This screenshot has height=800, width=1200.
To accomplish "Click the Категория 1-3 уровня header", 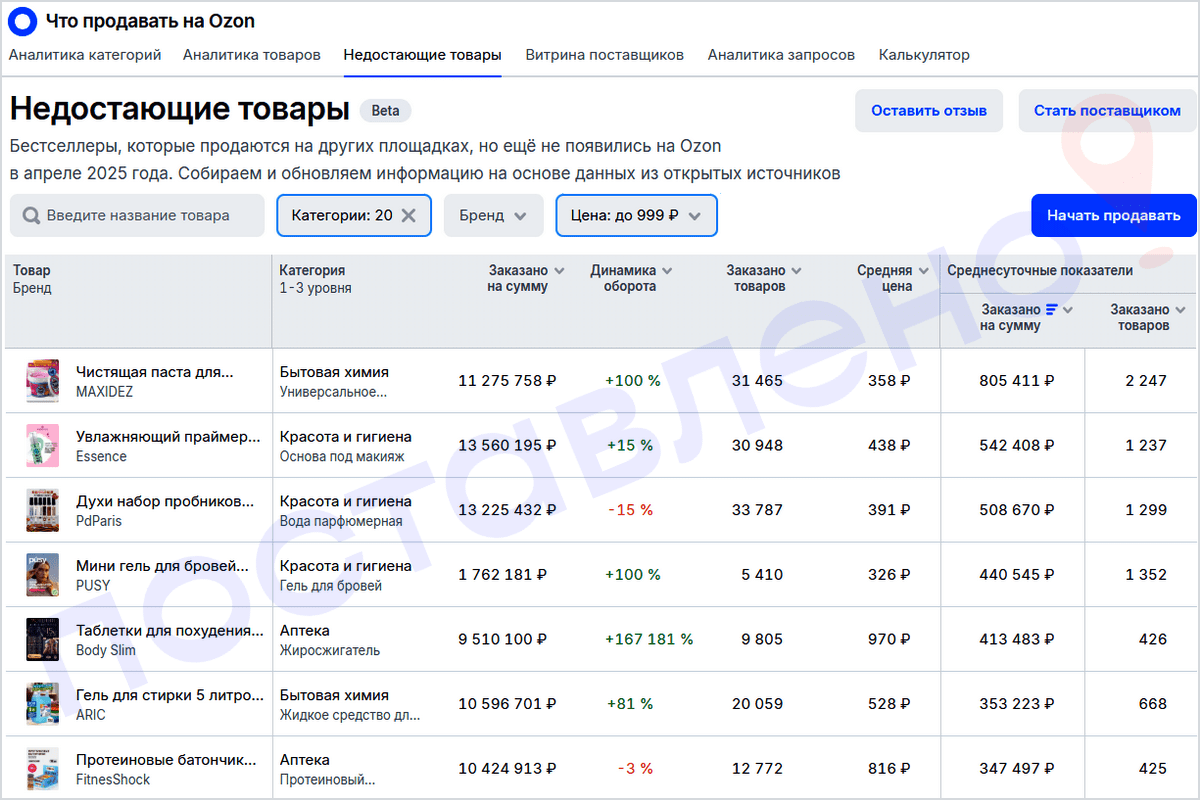I will click(x=315, y=279).
